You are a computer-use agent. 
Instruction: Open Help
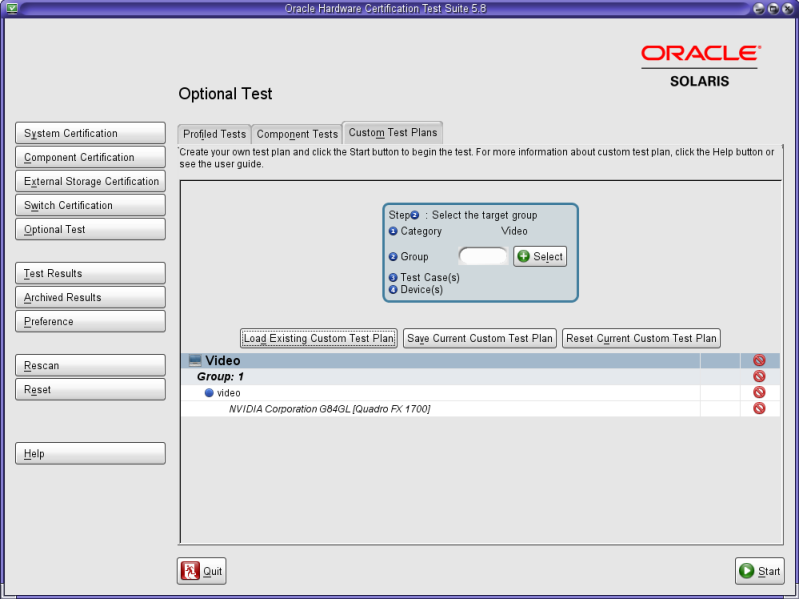point(90,453)
